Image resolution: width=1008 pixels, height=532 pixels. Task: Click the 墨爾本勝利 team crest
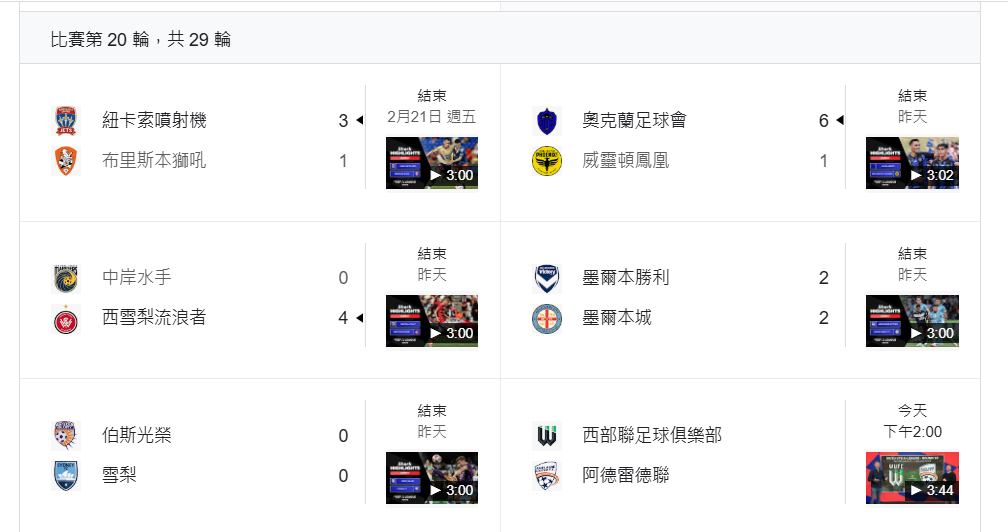coord(546,278)
